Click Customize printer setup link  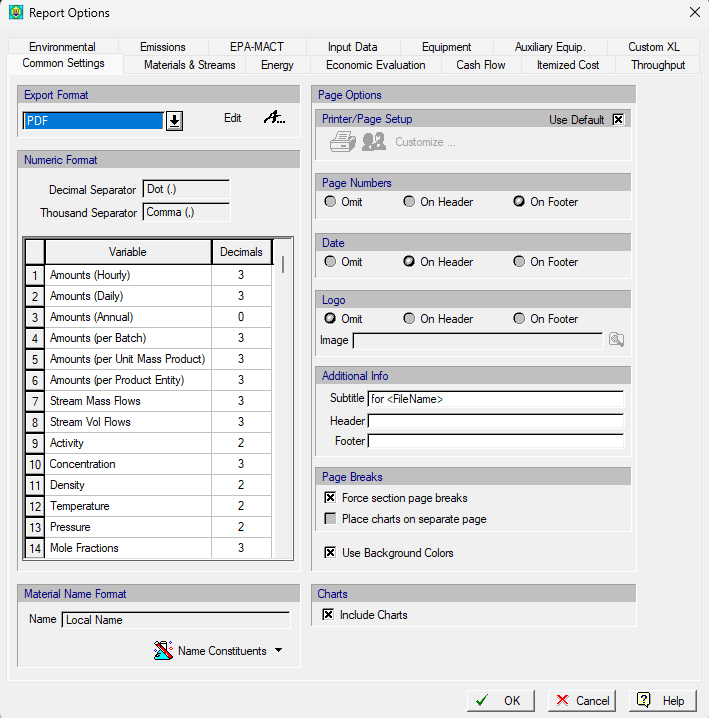tap(425, 142)
